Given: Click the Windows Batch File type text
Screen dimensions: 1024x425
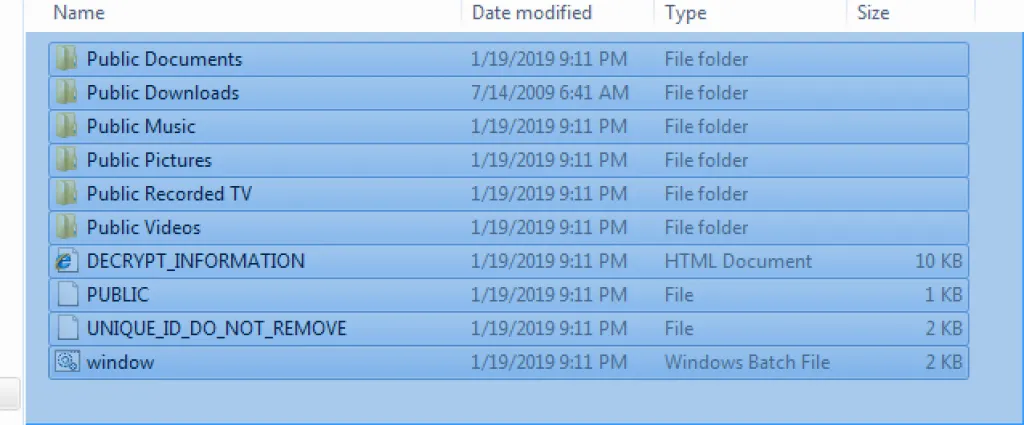Looking at the screenshot, I should click(747, 363).
